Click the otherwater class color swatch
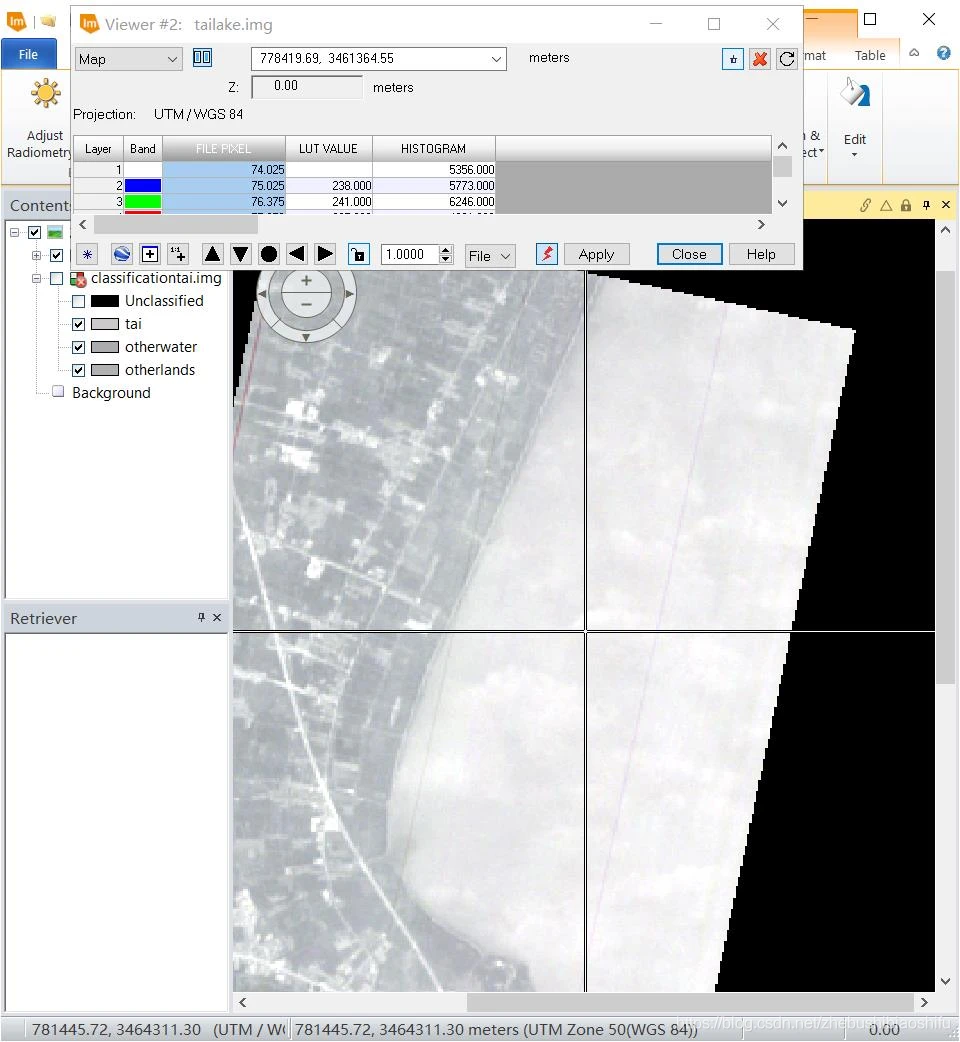This screenshot has height=1042, width=960. pyautogui.click(x=105, y=347)
